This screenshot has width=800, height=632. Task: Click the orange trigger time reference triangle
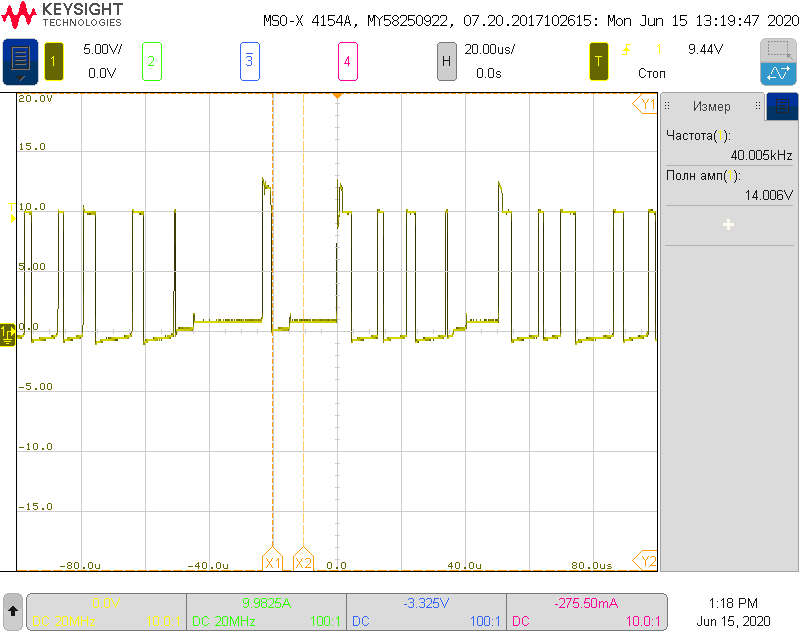pos(337,96)
